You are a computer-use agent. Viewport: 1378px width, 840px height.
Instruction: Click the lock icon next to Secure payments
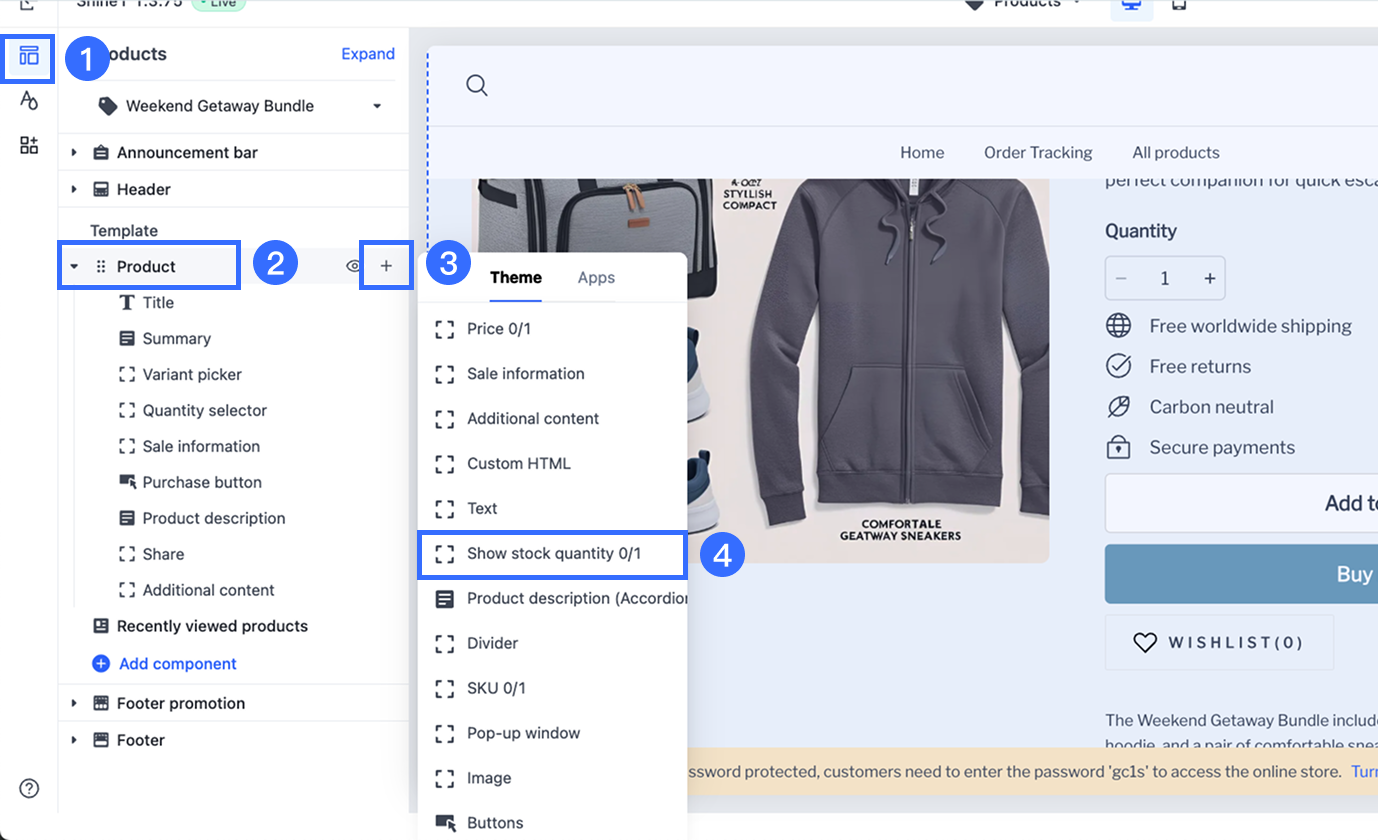(x=1118, y=447)
